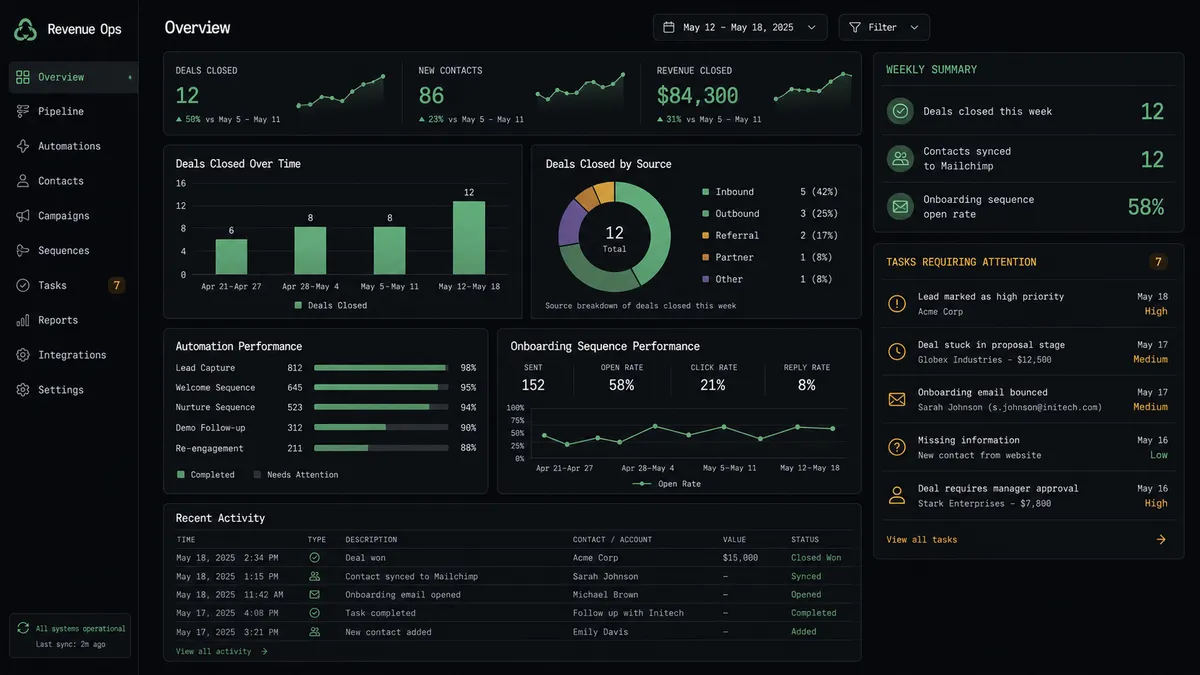
Task: Click the New Contacts 86 value
Action: [431, 96]
